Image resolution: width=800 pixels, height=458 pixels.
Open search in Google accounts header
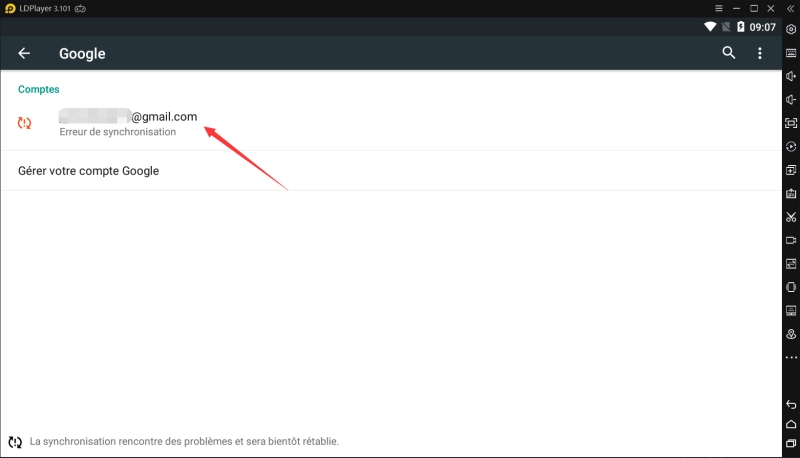(729, 54)
